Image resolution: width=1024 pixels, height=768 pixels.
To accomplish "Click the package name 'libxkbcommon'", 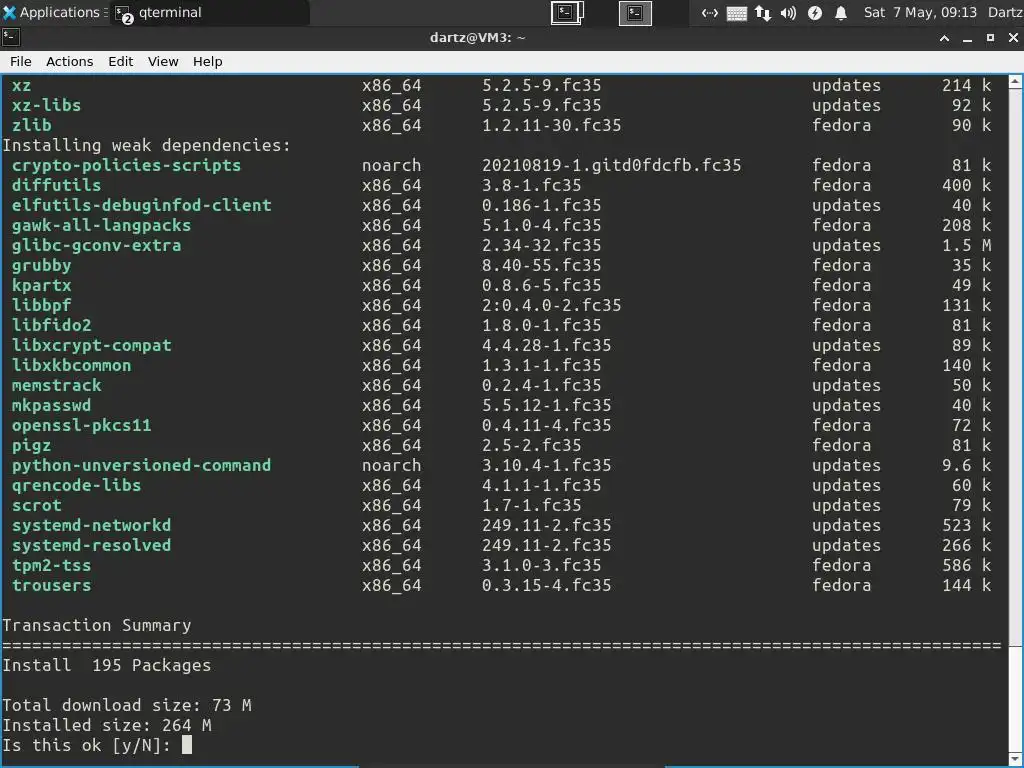I will [x=71, y=365].
